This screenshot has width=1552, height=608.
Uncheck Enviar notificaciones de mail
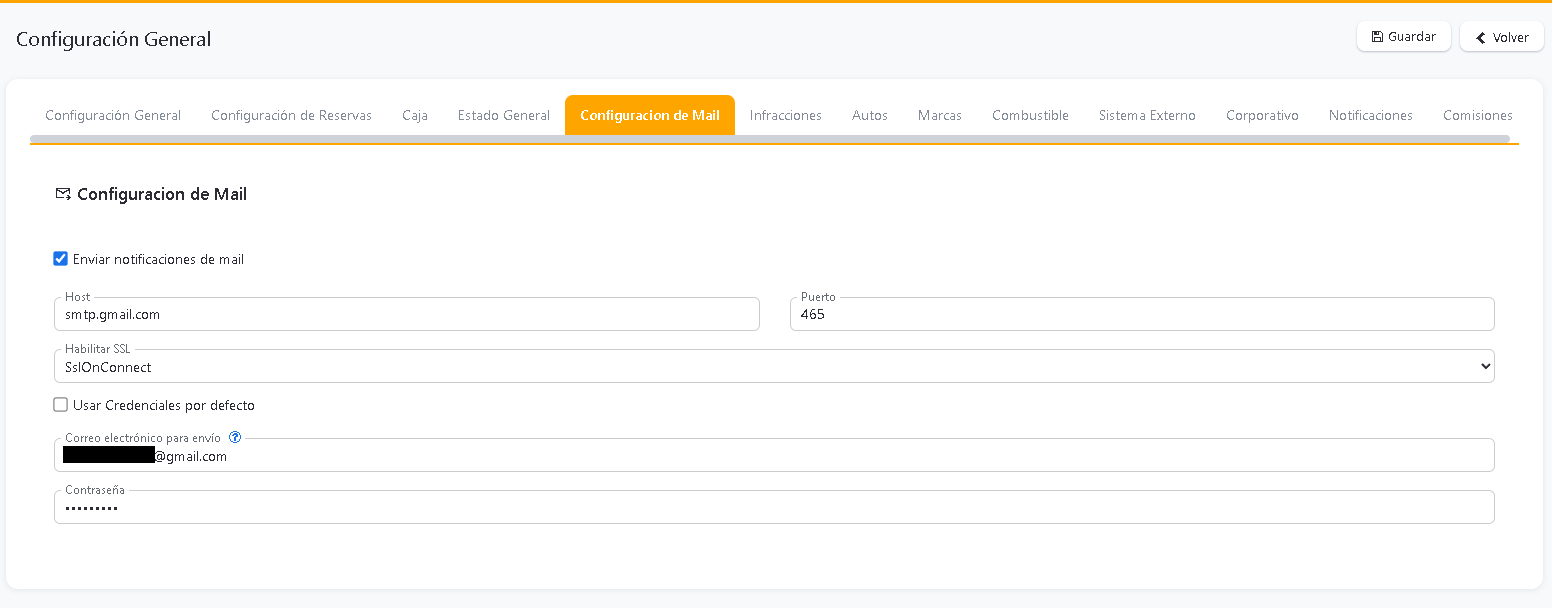[60, 259]
